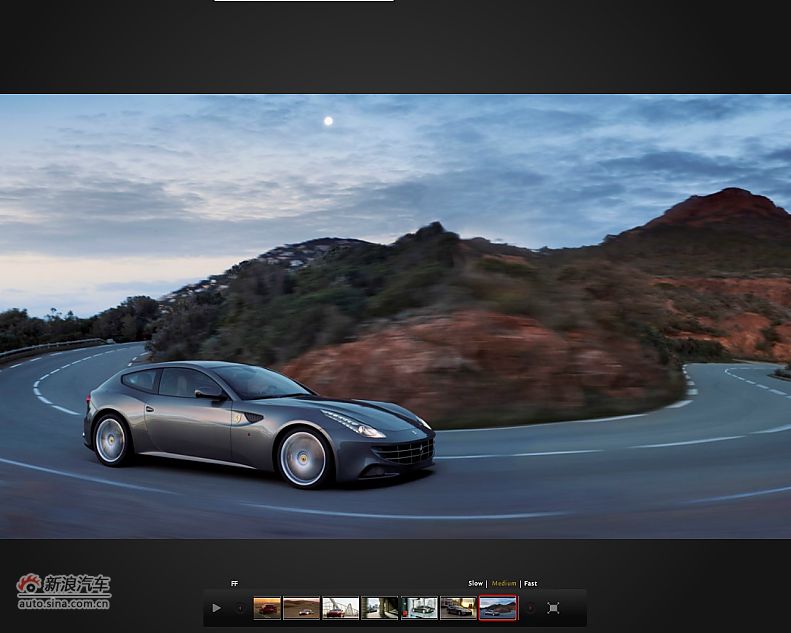Click the Sina Auto logo

pos(64,585)
